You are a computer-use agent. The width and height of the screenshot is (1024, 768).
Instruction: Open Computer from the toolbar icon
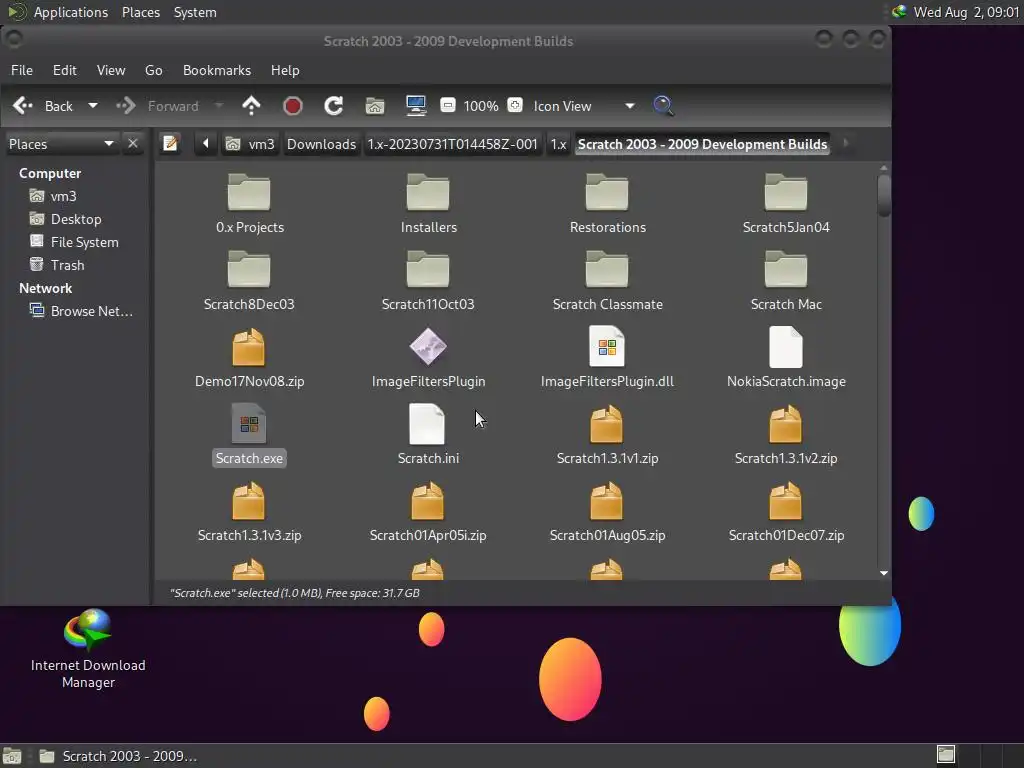416,106
